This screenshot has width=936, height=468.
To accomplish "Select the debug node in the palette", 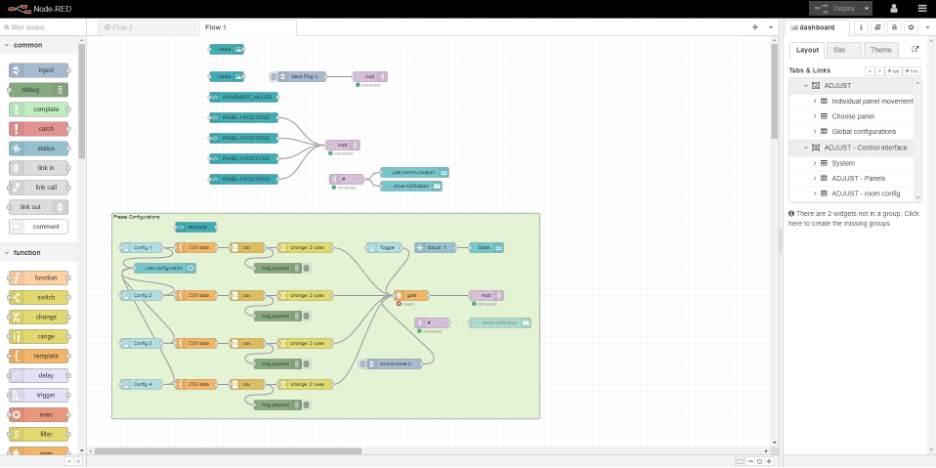I will 40,90.
